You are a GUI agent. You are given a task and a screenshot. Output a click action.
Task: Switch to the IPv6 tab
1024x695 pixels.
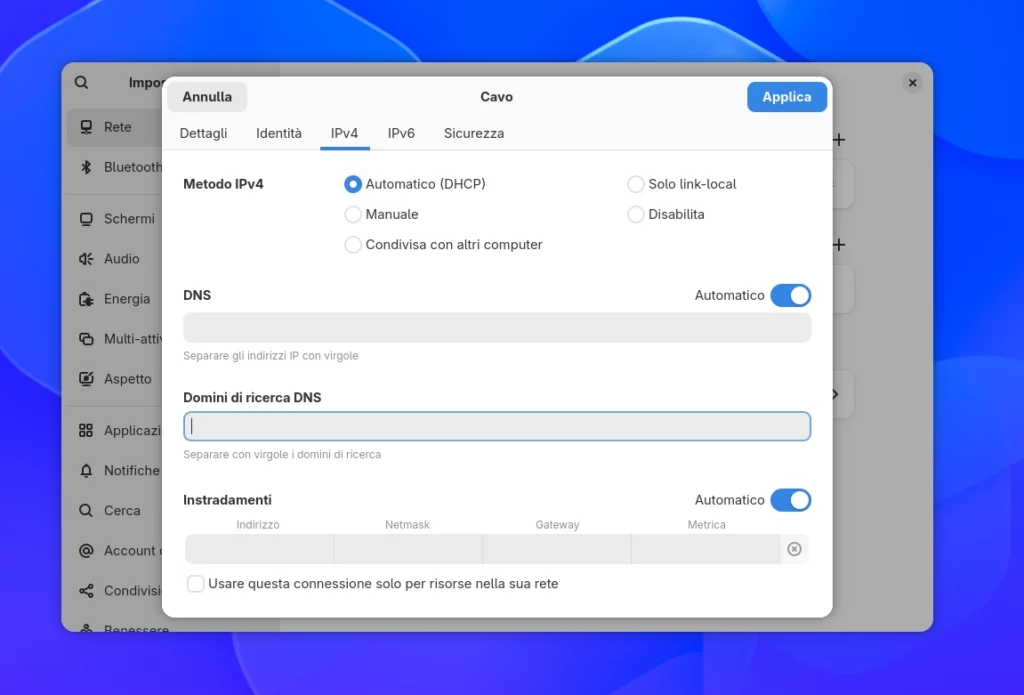pos(401,133)
